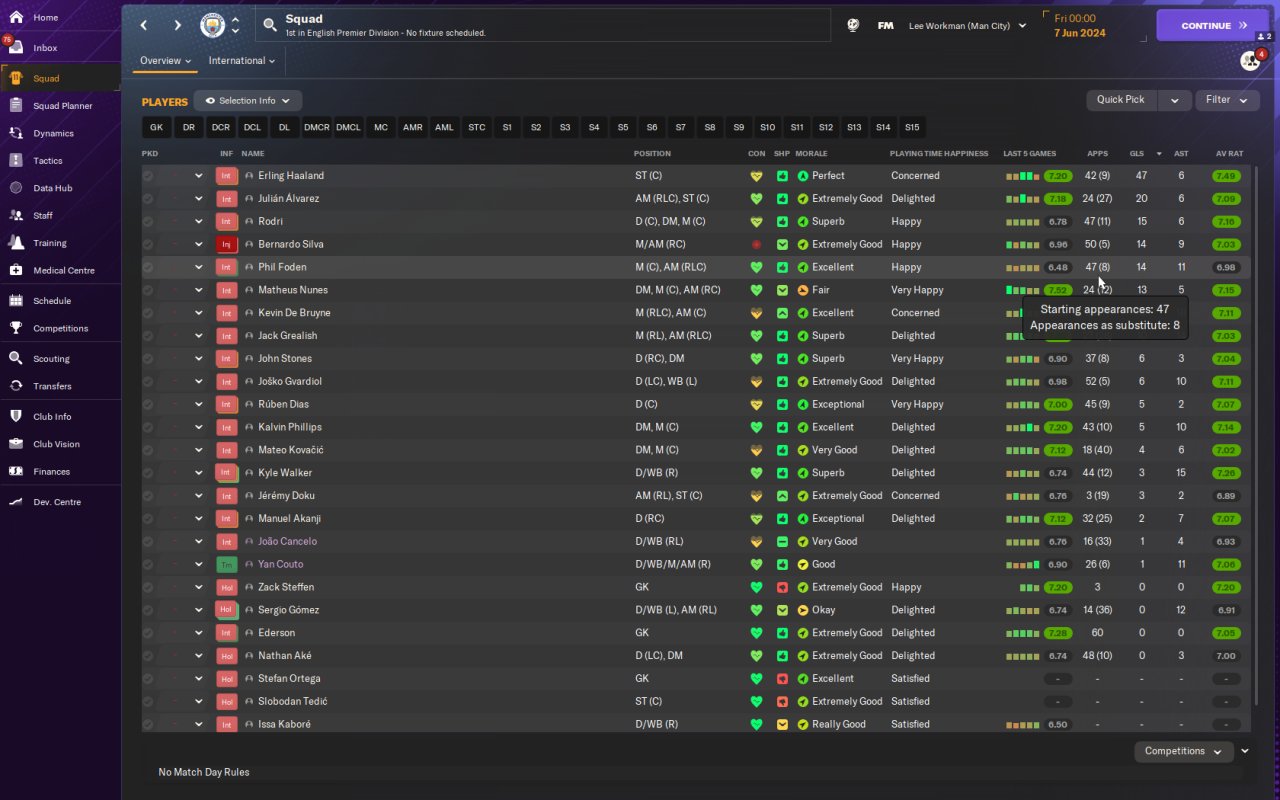Click the back navigation arrow
The image size is (1280, 800).
click(144, 25)
